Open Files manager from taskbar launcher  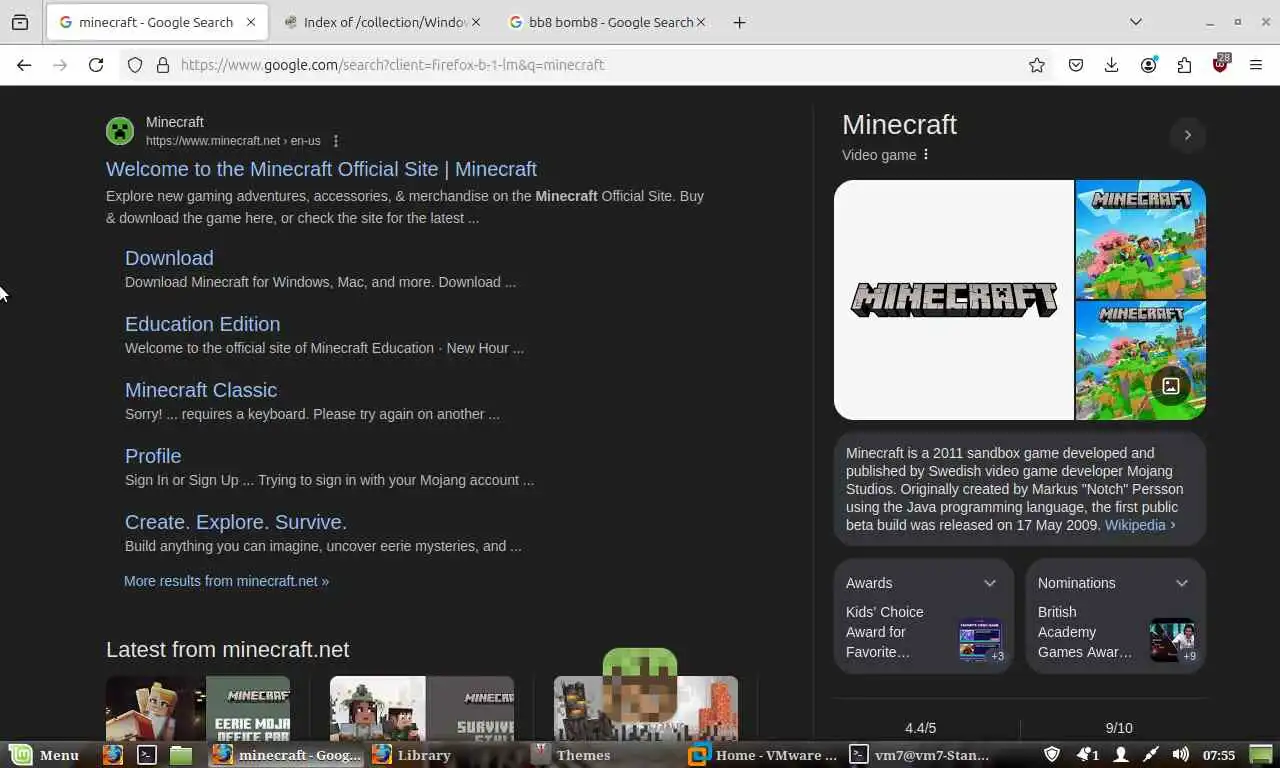[181, 755]
